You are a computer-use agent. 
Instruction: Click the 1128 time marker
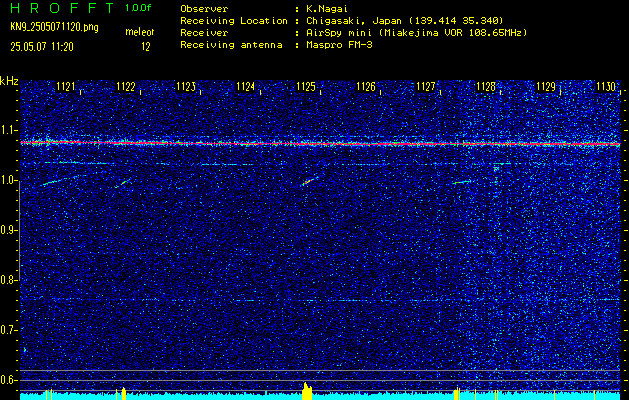[485, 86]
